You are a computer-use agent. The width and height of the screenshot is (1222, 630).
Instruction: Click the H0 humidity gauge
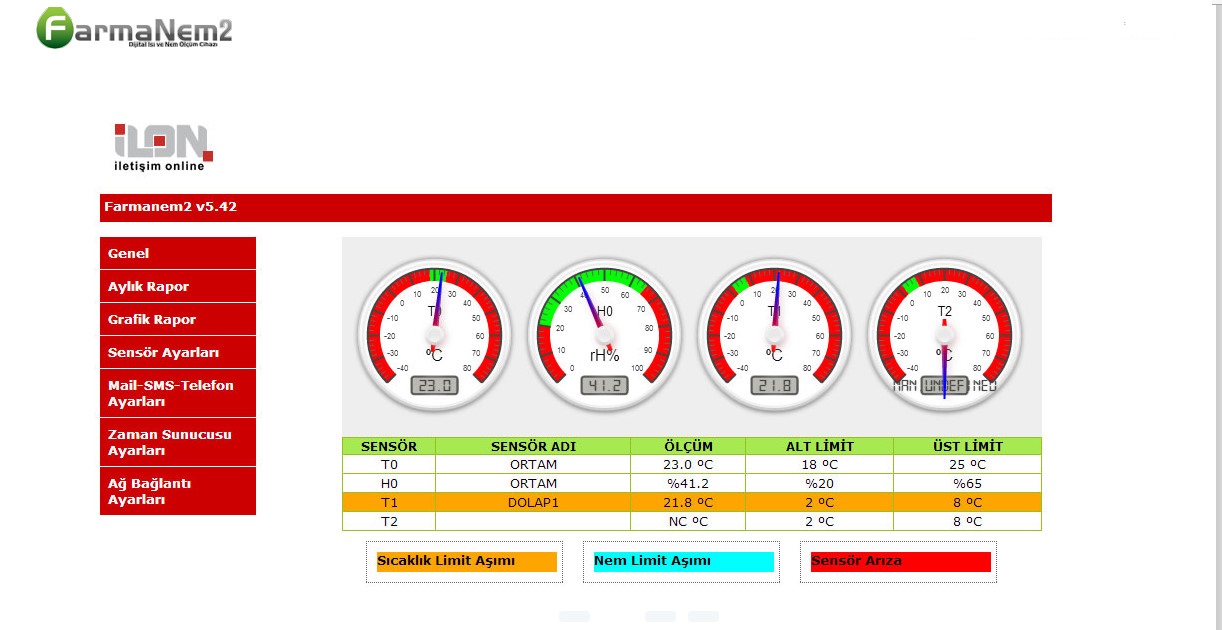click(605, 335)
